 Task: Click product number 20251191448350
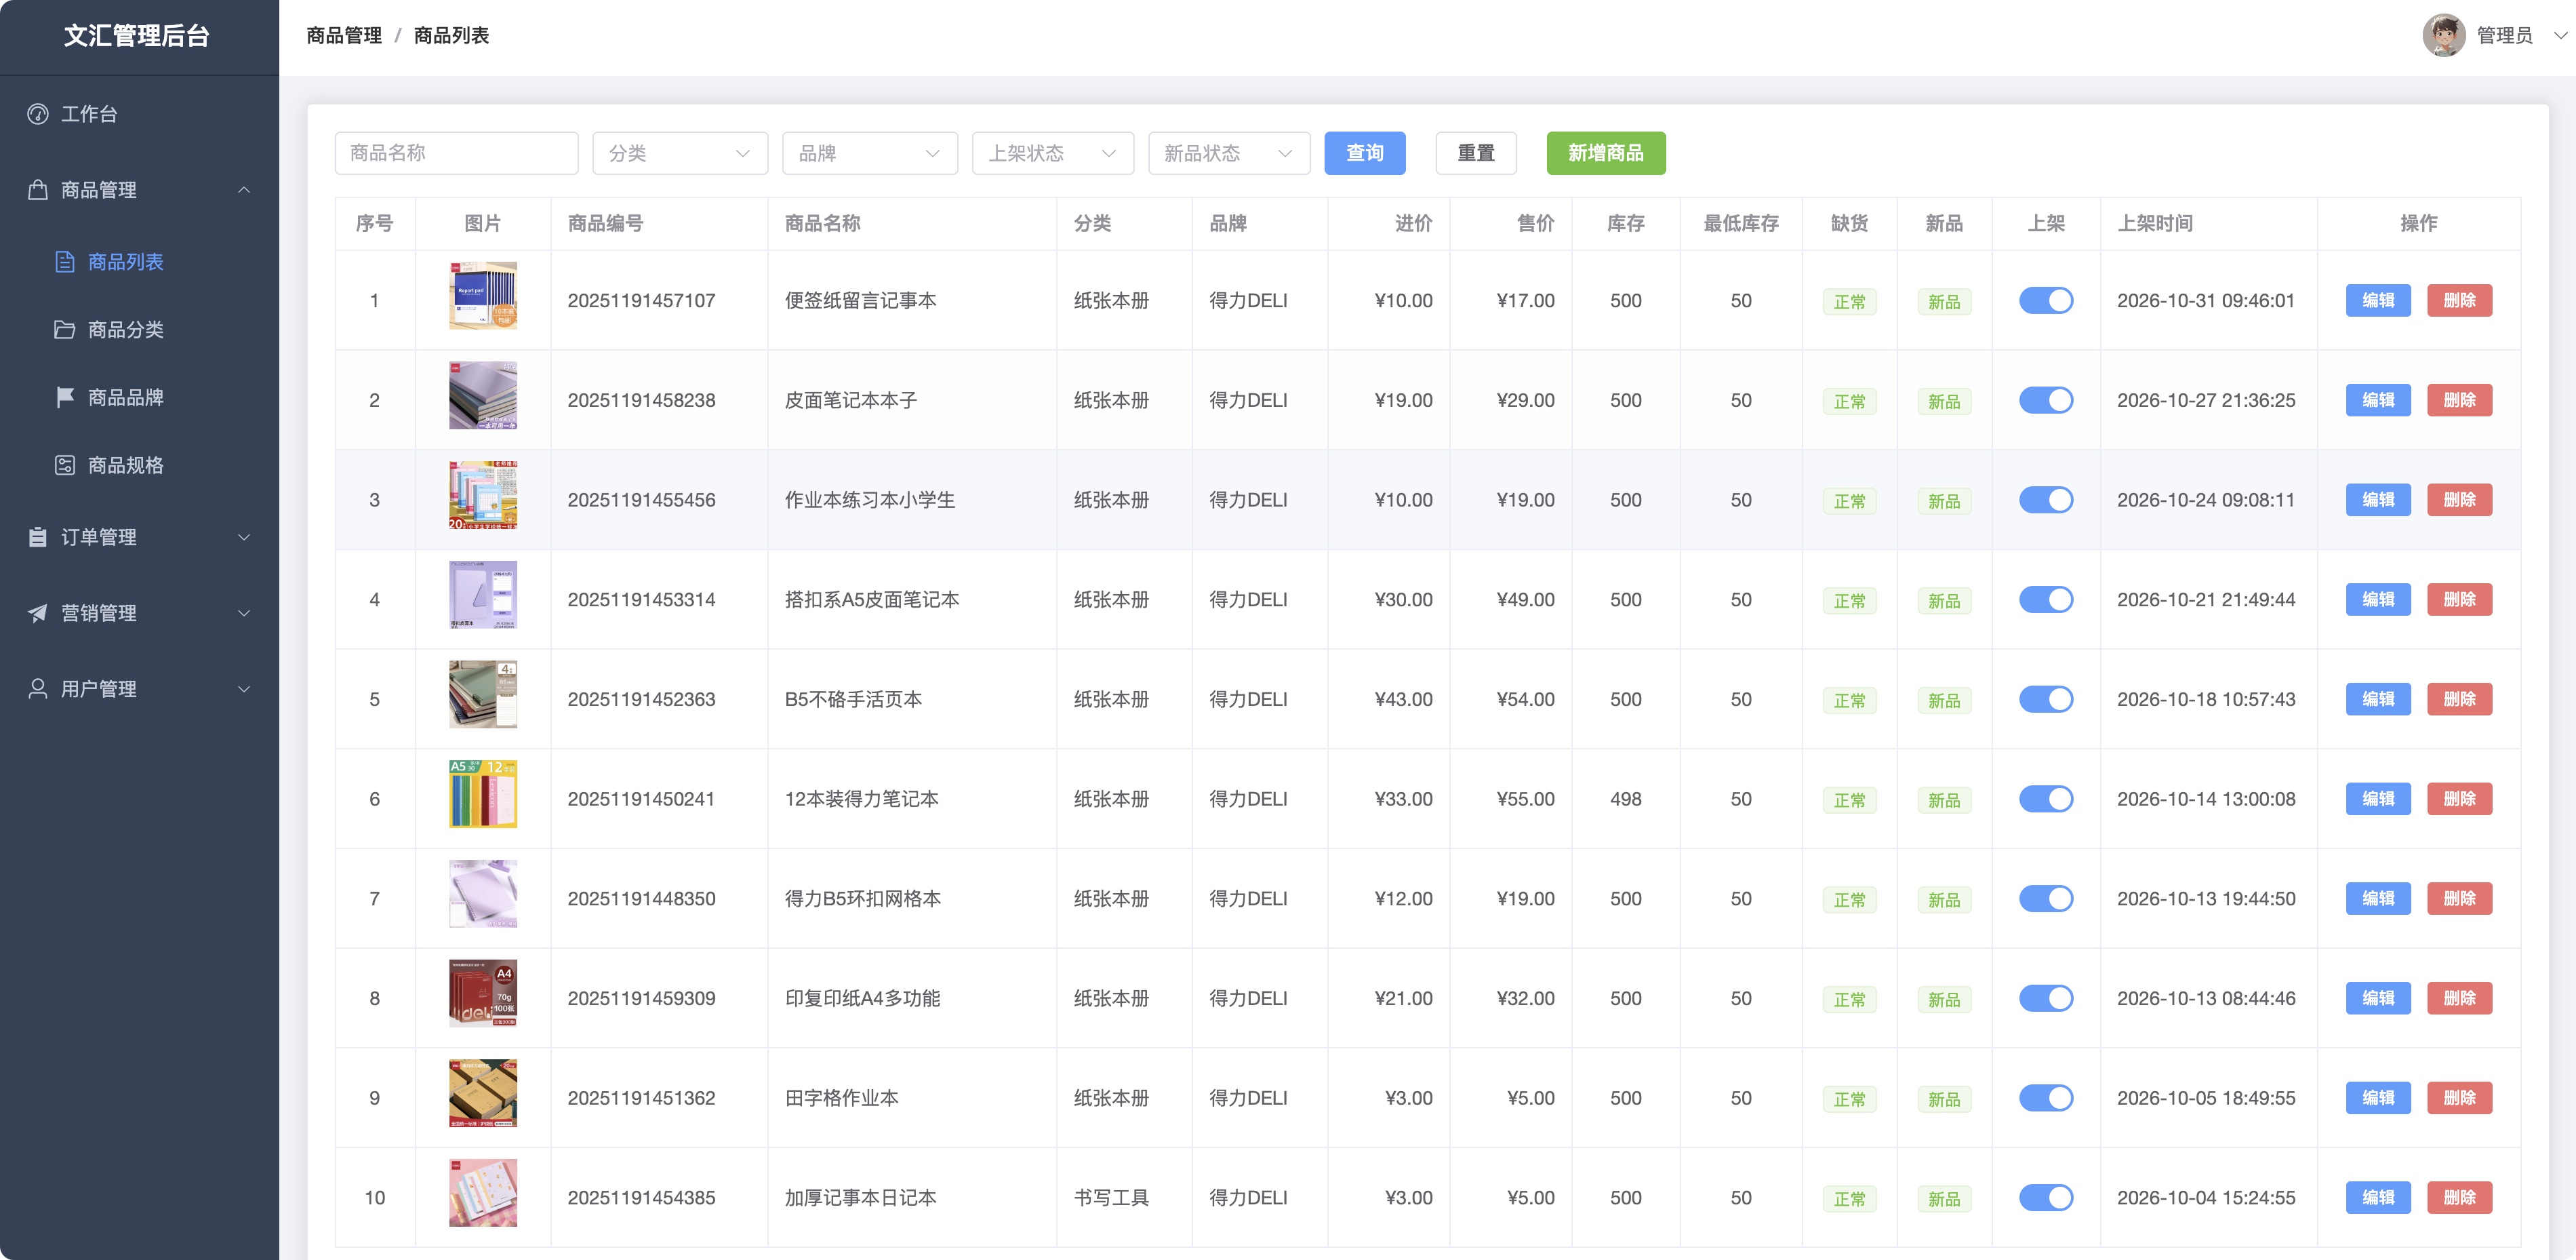pyautogui.click(x=641, y=899)
